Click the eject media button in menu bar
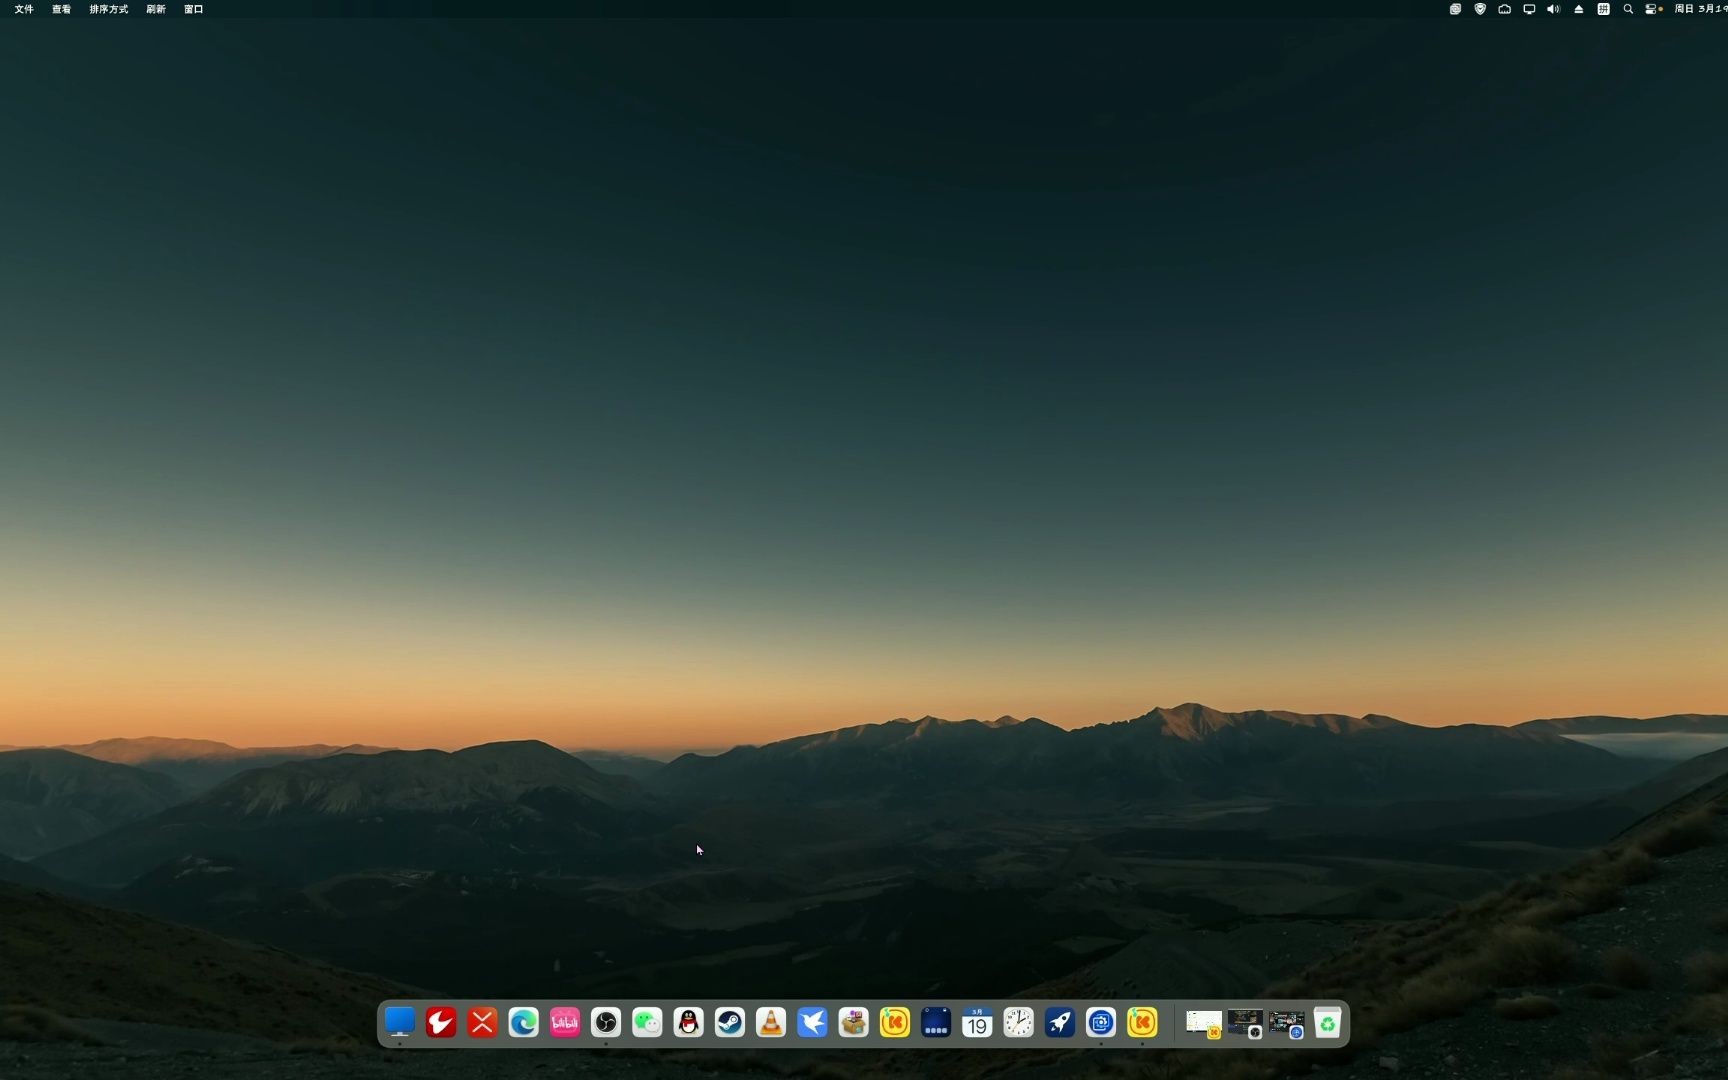The width and height of the screenshot is (1728, 1080). (1577, 9)
